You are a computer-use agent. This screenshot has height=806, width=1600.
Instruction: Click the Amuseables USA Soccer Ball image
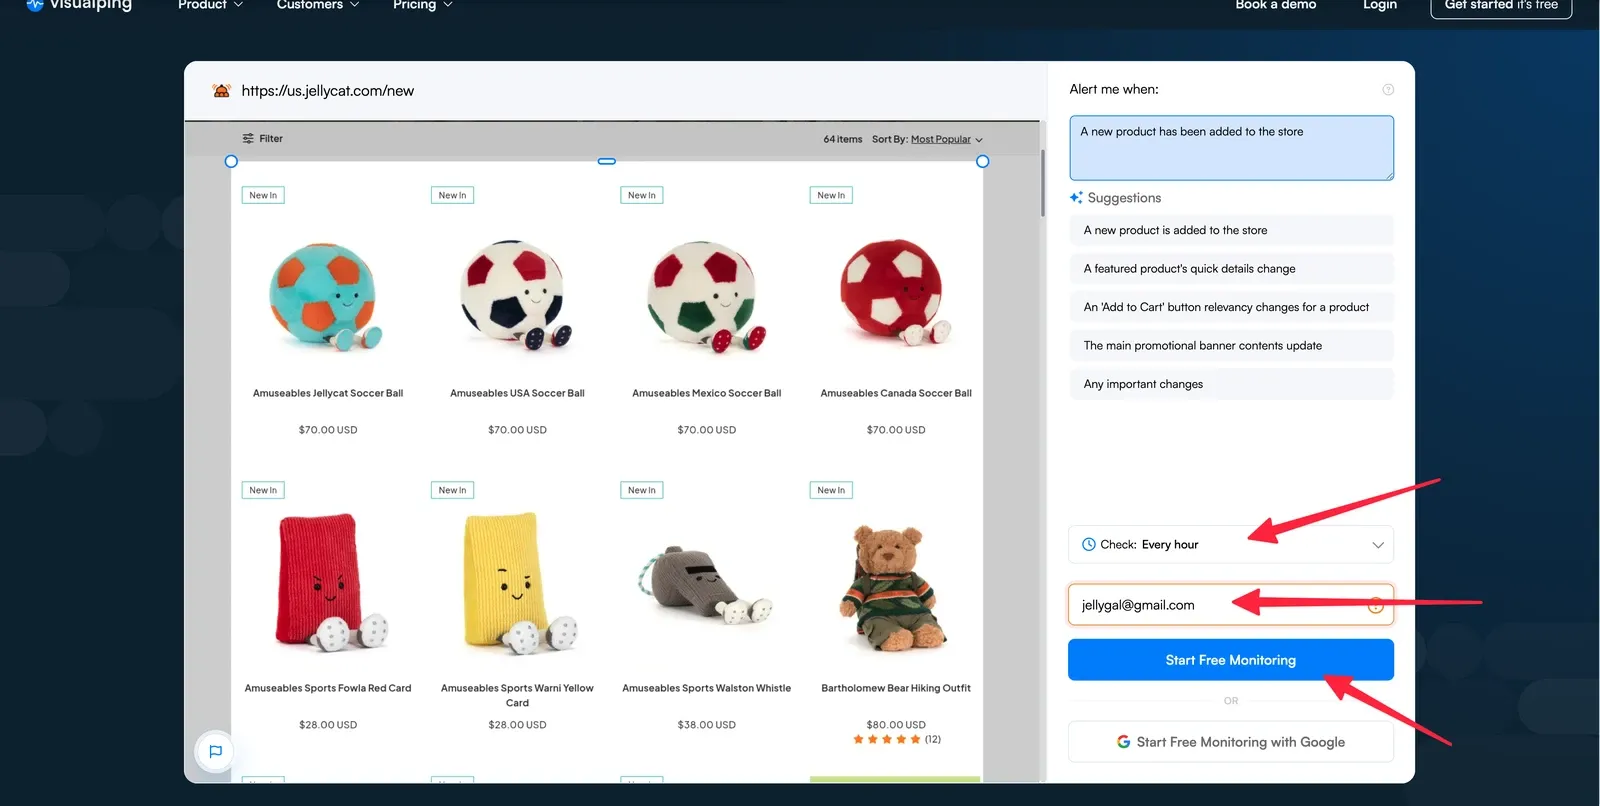tap(516, 297)
